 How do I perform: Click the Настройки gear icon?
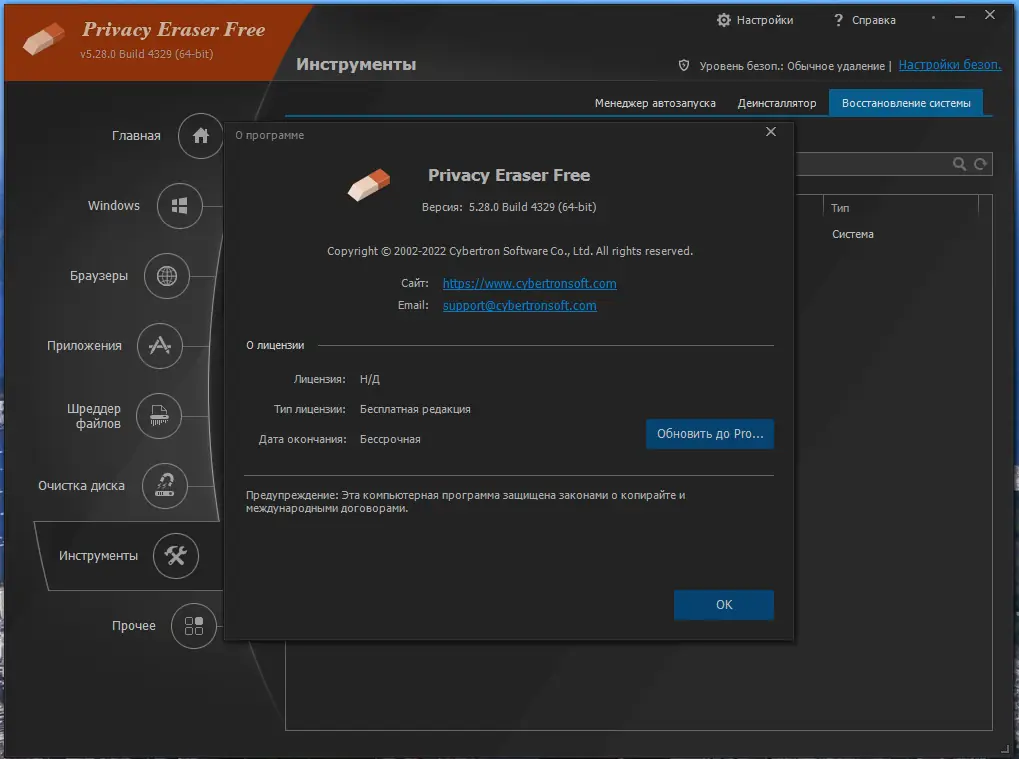pos(723,20)
